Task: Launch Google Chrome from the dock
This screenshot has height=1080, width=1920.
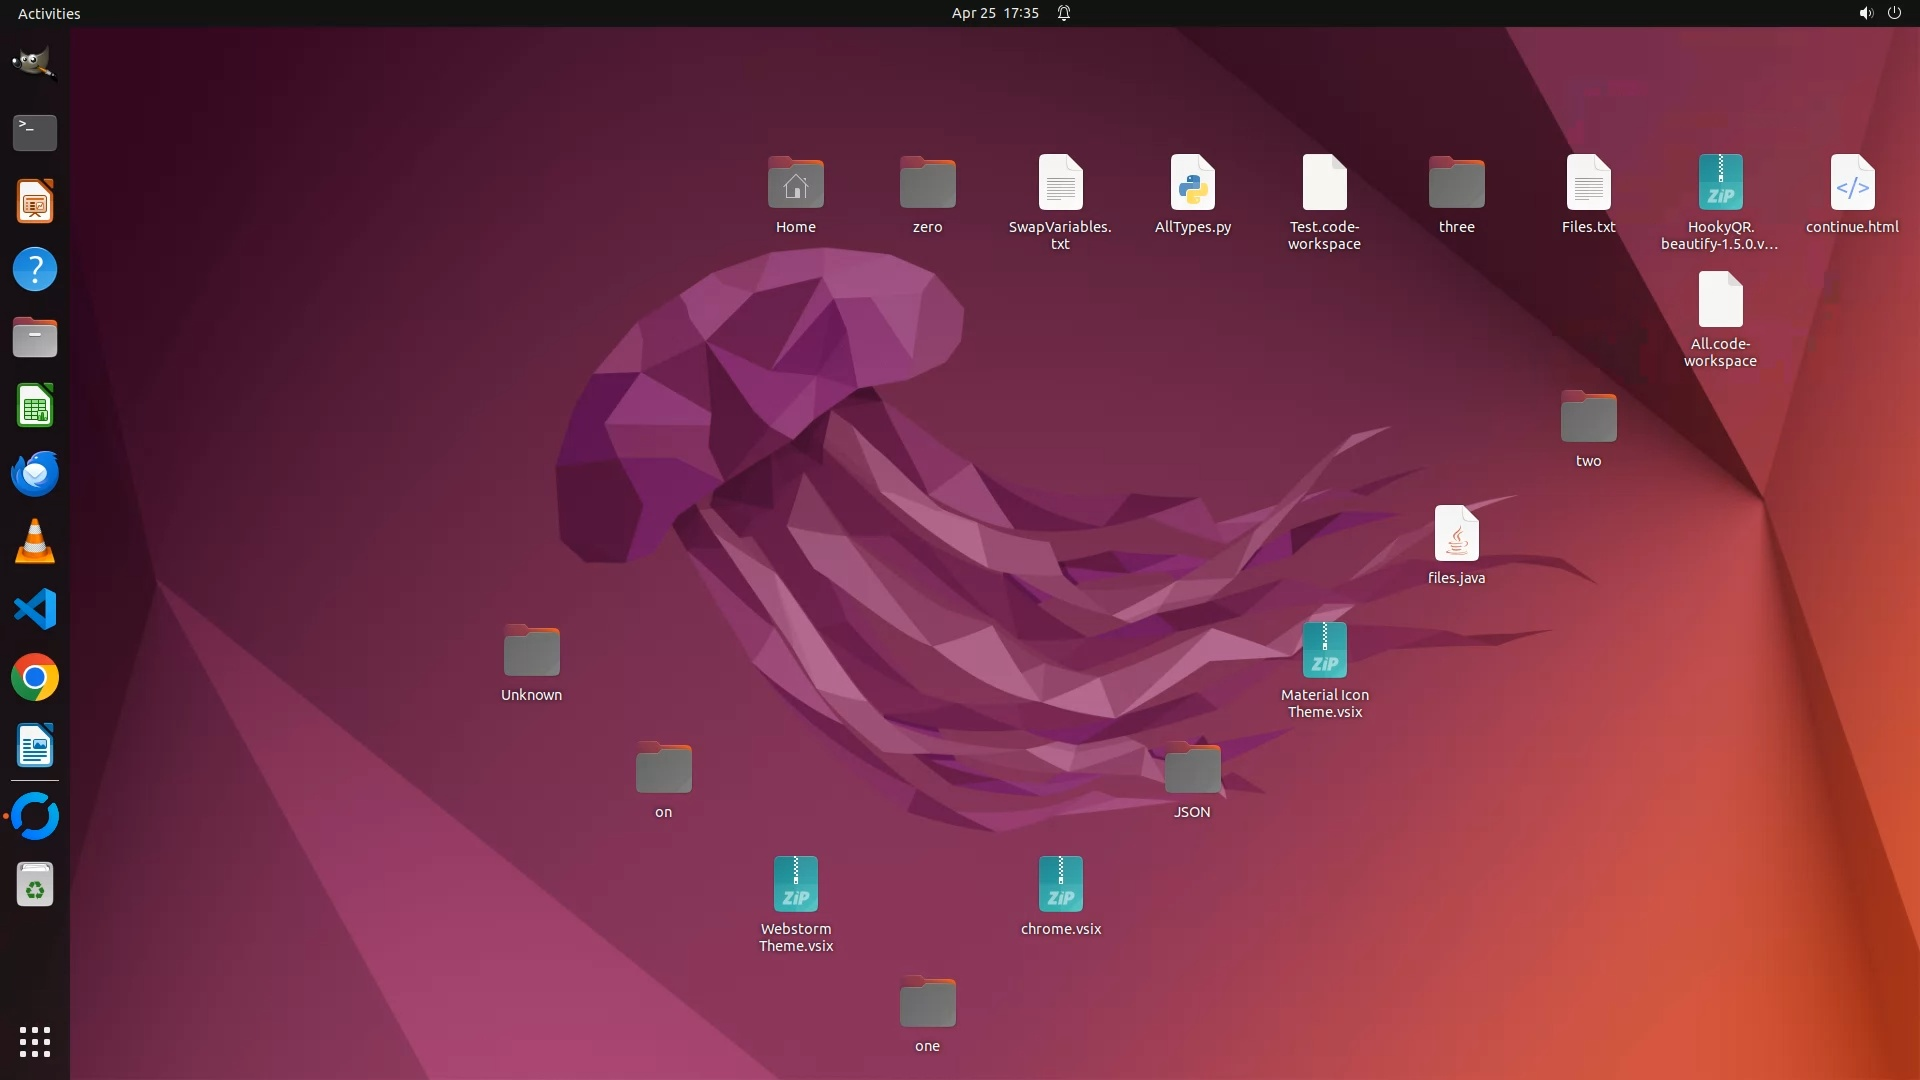Action: coord(34,678)
